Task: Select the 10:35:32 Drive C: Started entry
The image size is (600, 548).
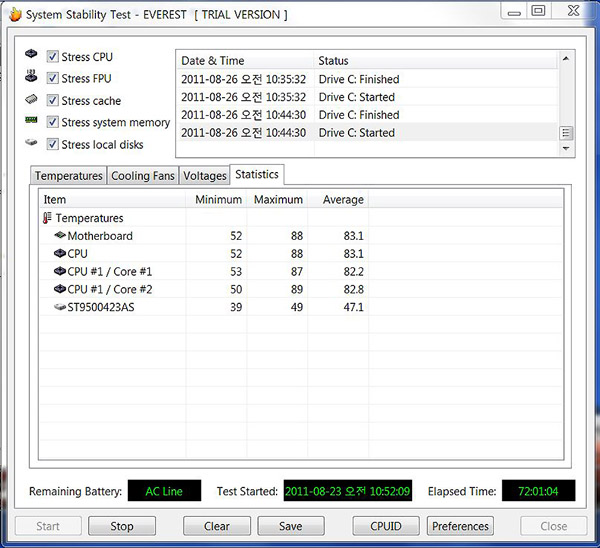Action: (x=367, y=97)
